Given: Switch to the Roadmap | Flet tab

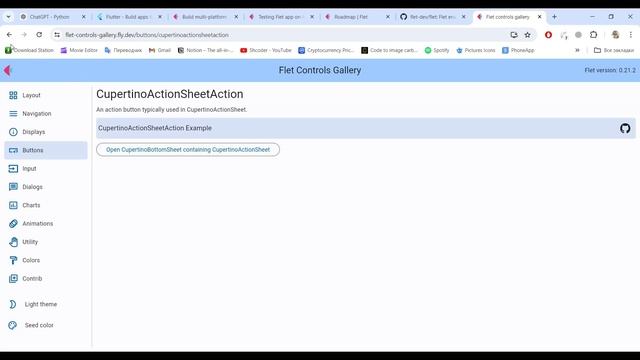Looking at the screenshot, I should click(357, 17).
